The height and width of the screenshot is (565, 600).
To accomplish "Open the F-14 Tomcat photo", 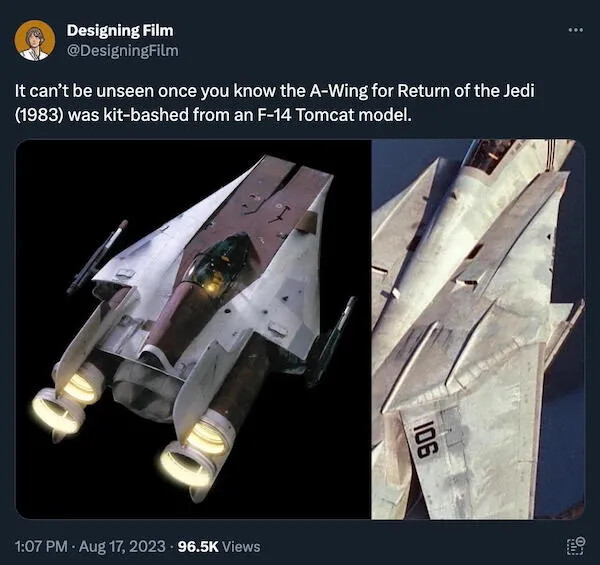I will pos(478,329).
